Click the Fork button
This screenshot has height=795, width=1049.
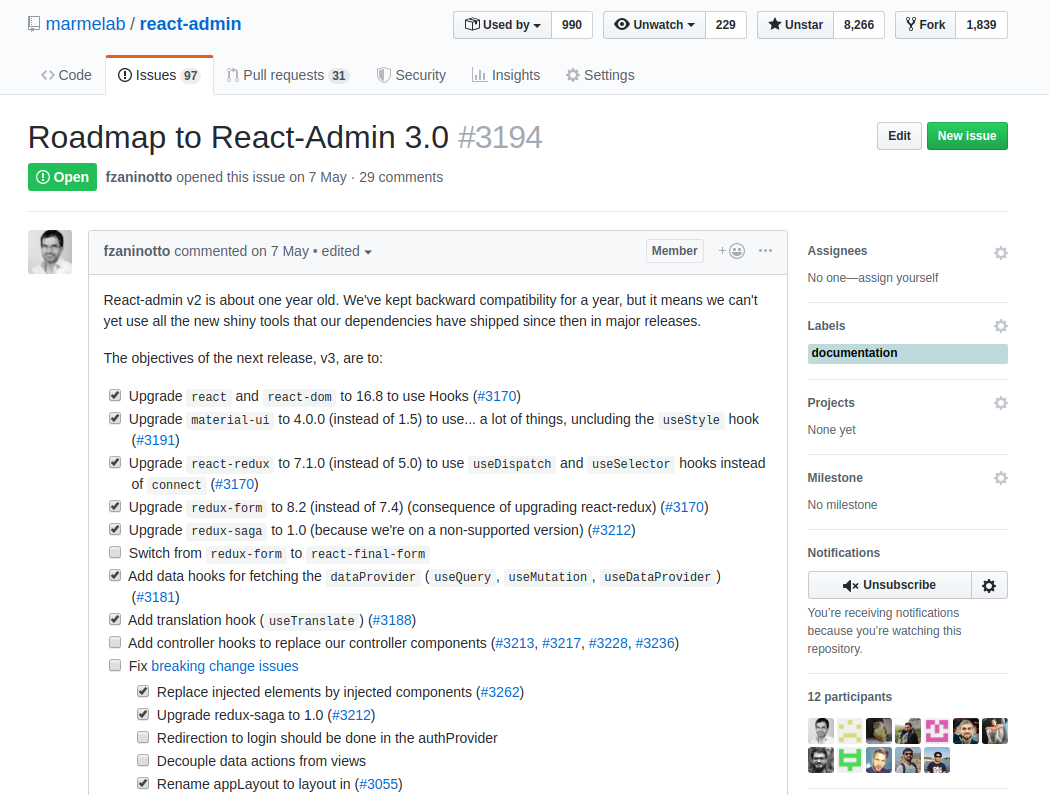[x=926, y=25]
